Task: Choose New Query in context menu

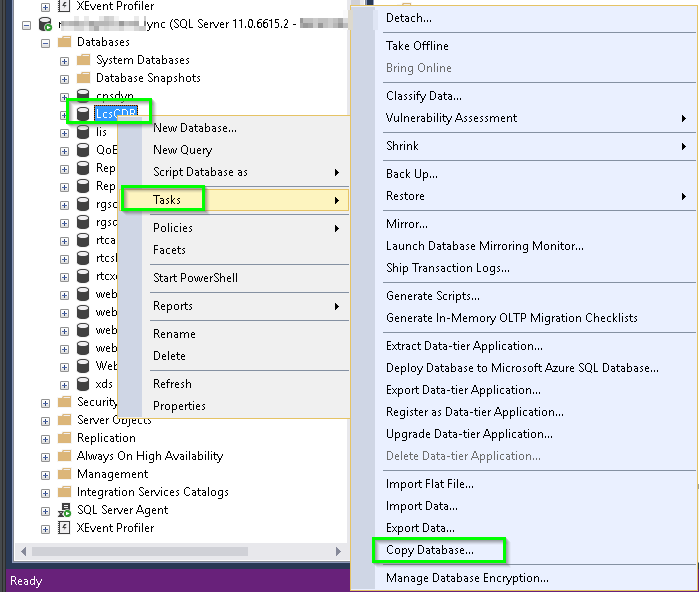Action: click(182, 150)
